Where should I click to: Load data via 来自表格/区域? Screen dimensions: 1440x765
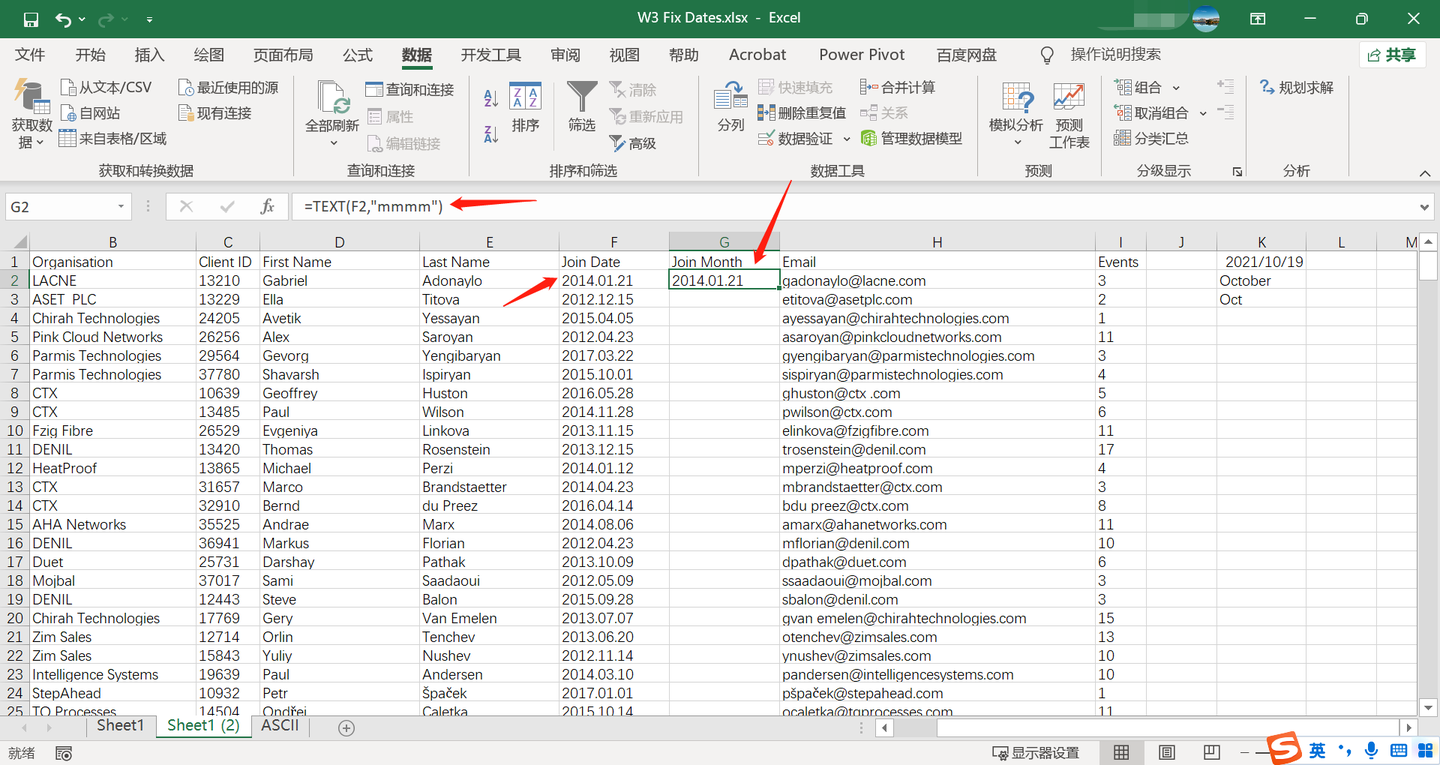click(113, 138)
